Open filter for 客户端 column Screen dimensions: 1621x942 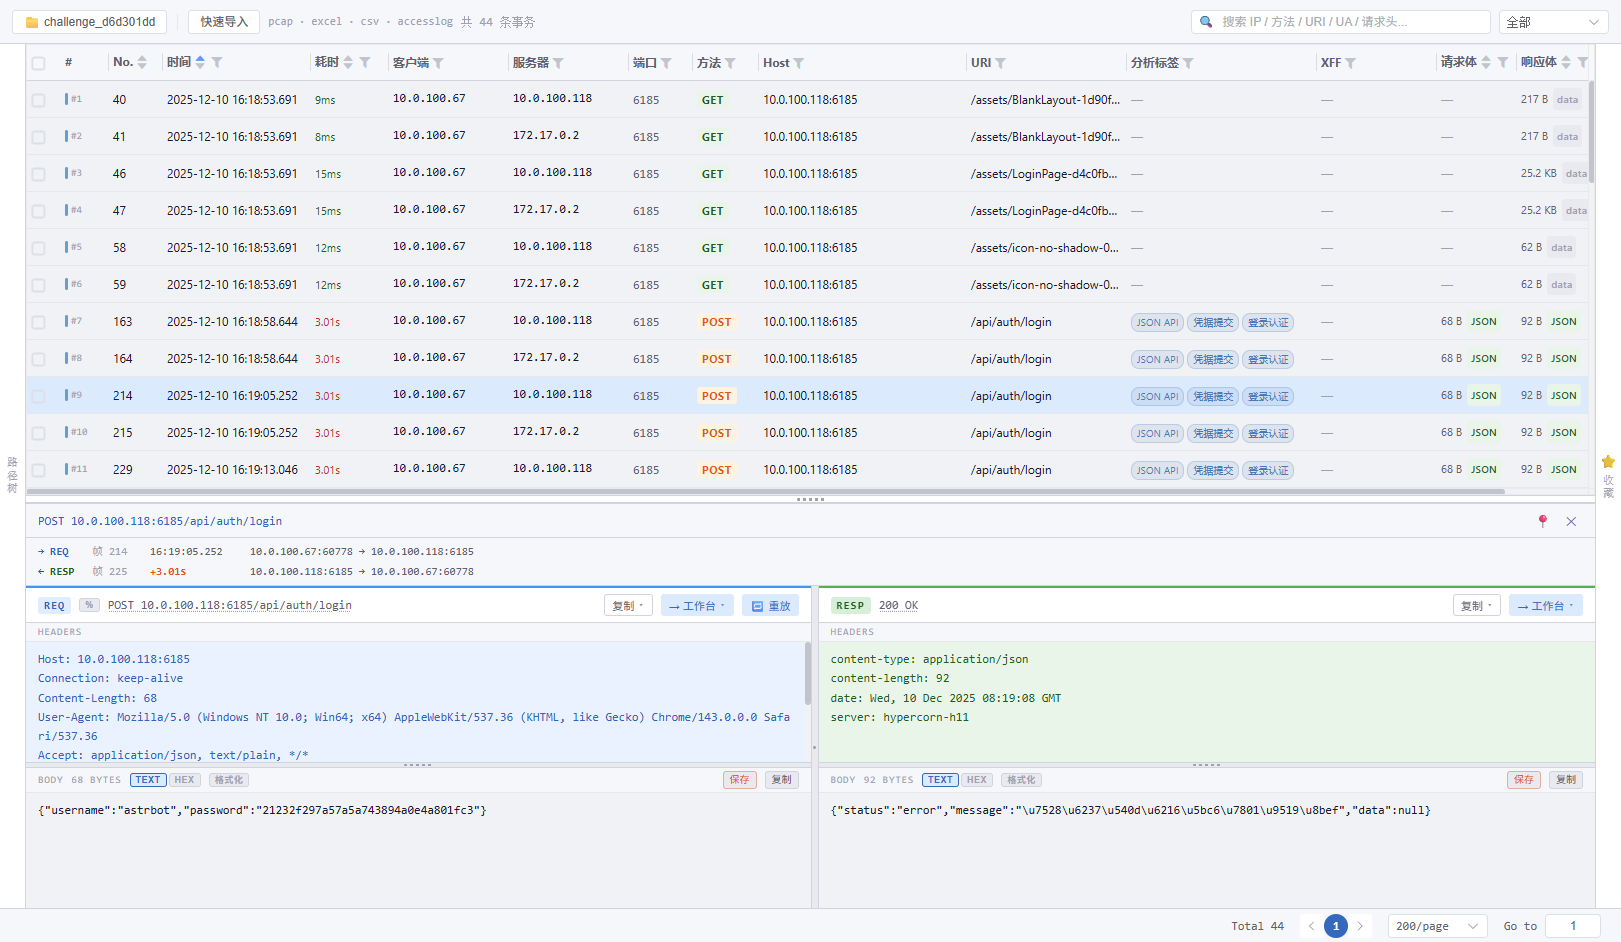(x=438, y=63)
